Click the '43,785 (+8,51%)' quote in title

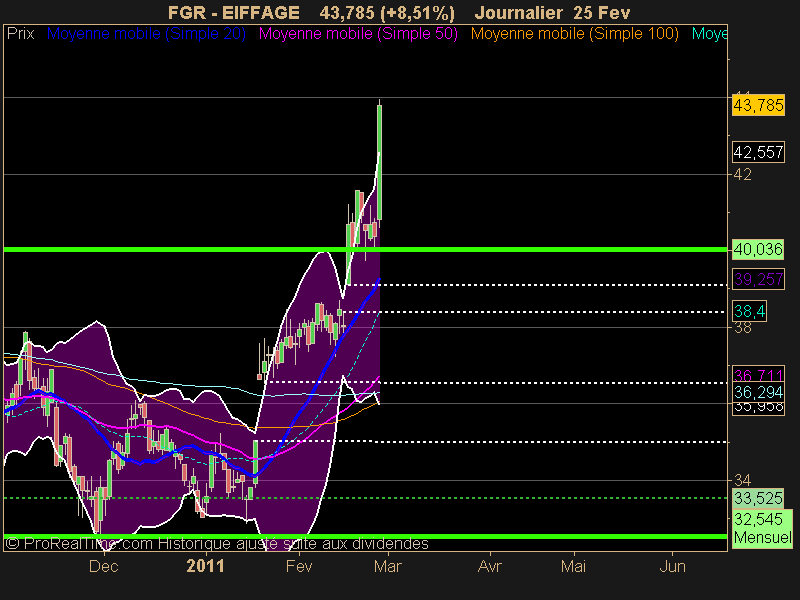click(x=387, y=13)
